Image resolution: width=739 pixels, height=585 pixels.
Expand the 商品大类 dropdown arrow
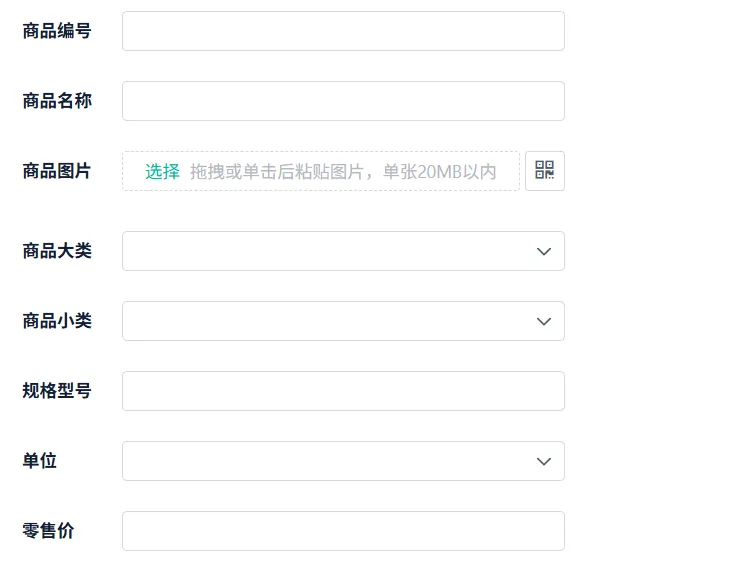(x=544, y=251)
